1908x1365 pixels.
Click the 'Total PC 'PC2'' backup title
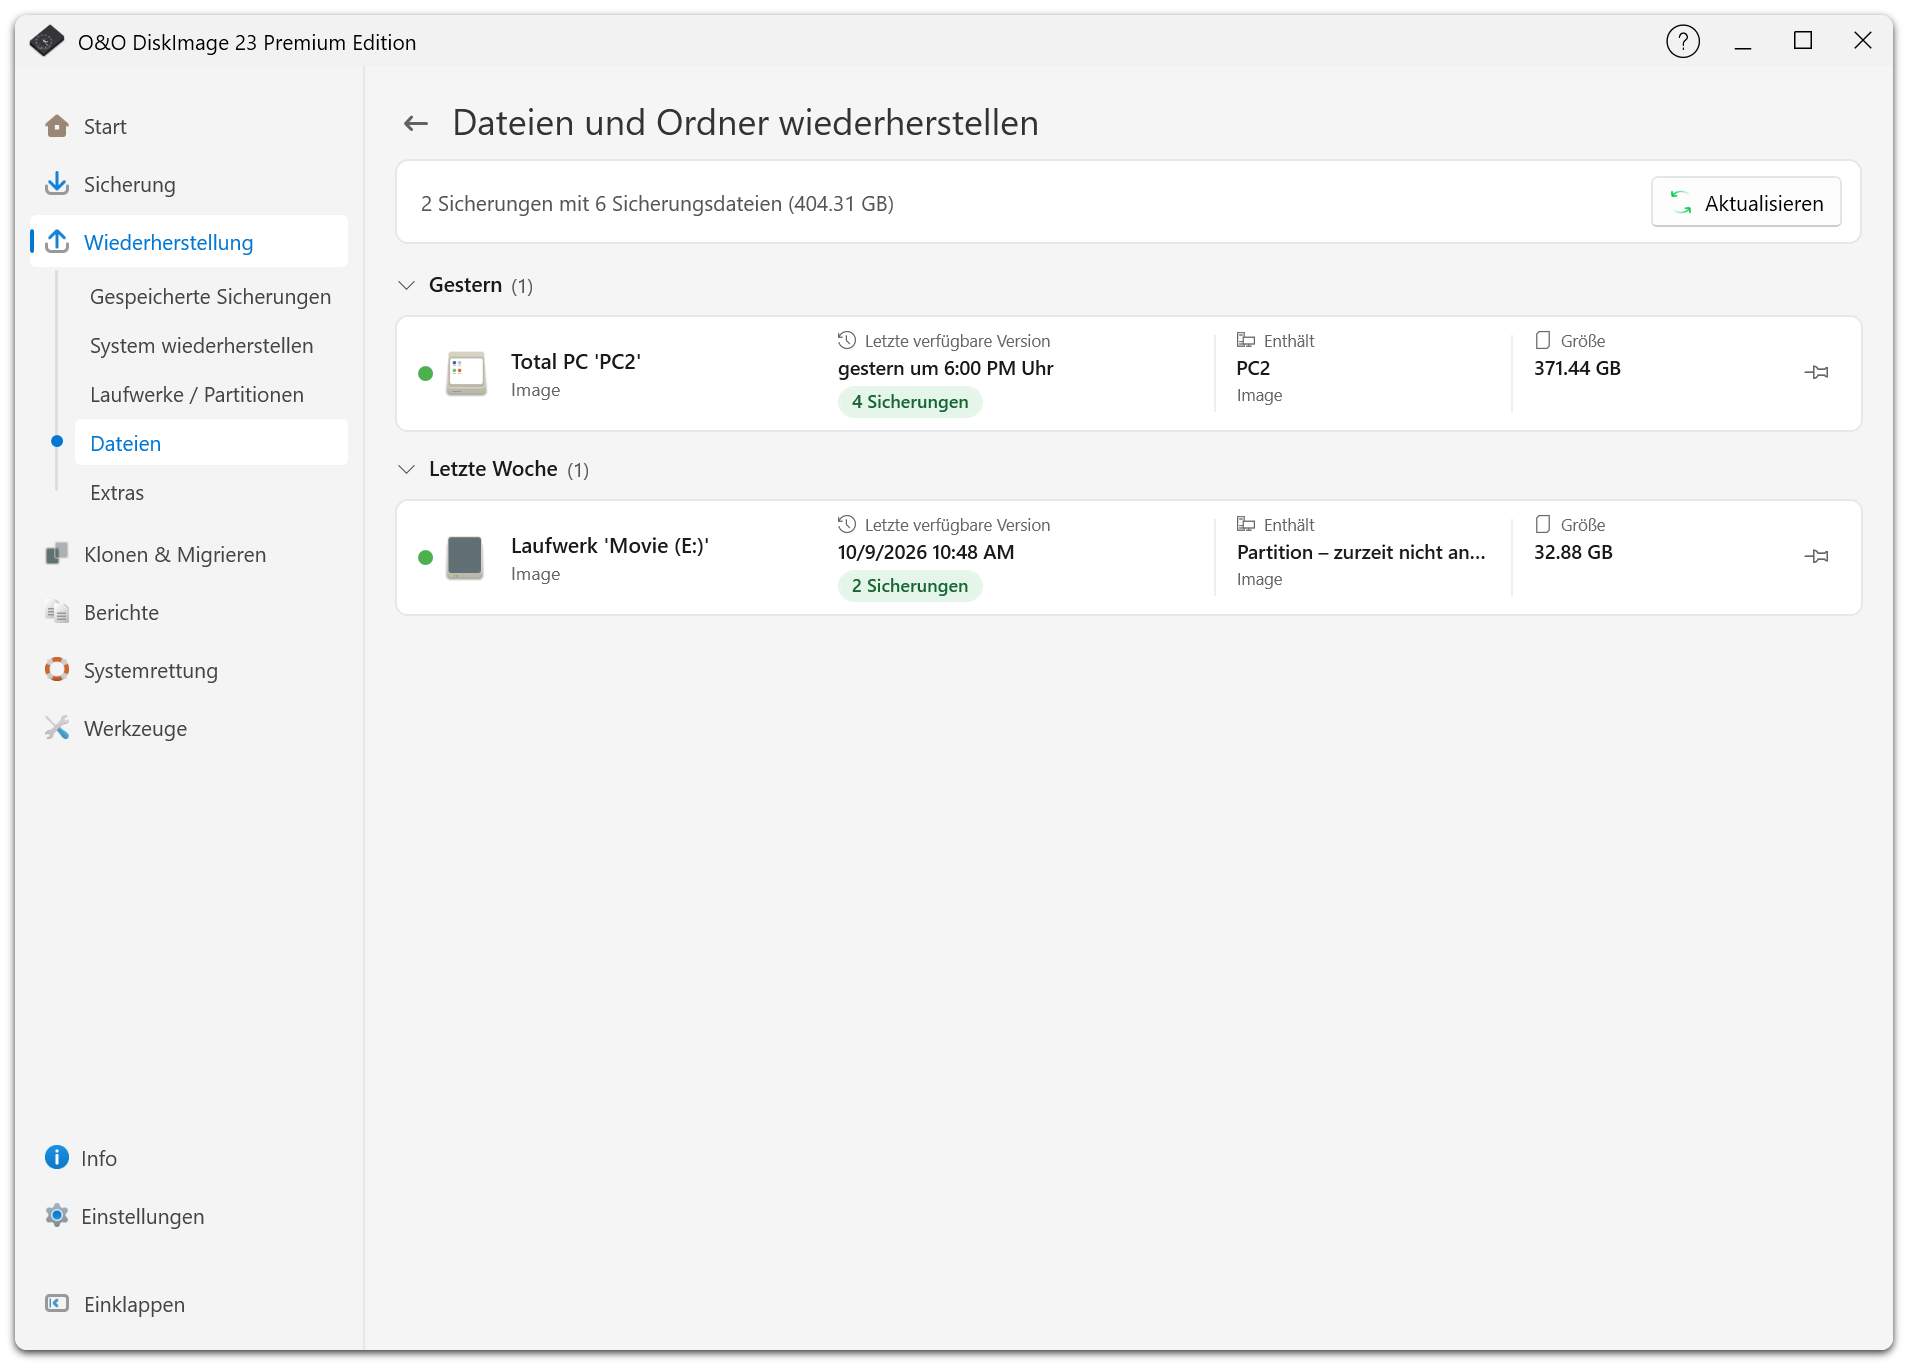(x=576, y=362)
